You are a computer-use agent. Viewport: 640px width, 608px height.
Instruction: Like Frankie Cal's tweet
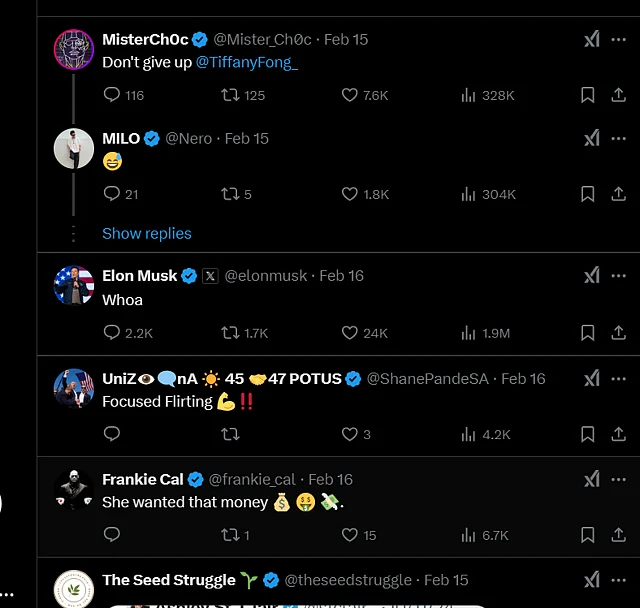(x=350, y=535)
